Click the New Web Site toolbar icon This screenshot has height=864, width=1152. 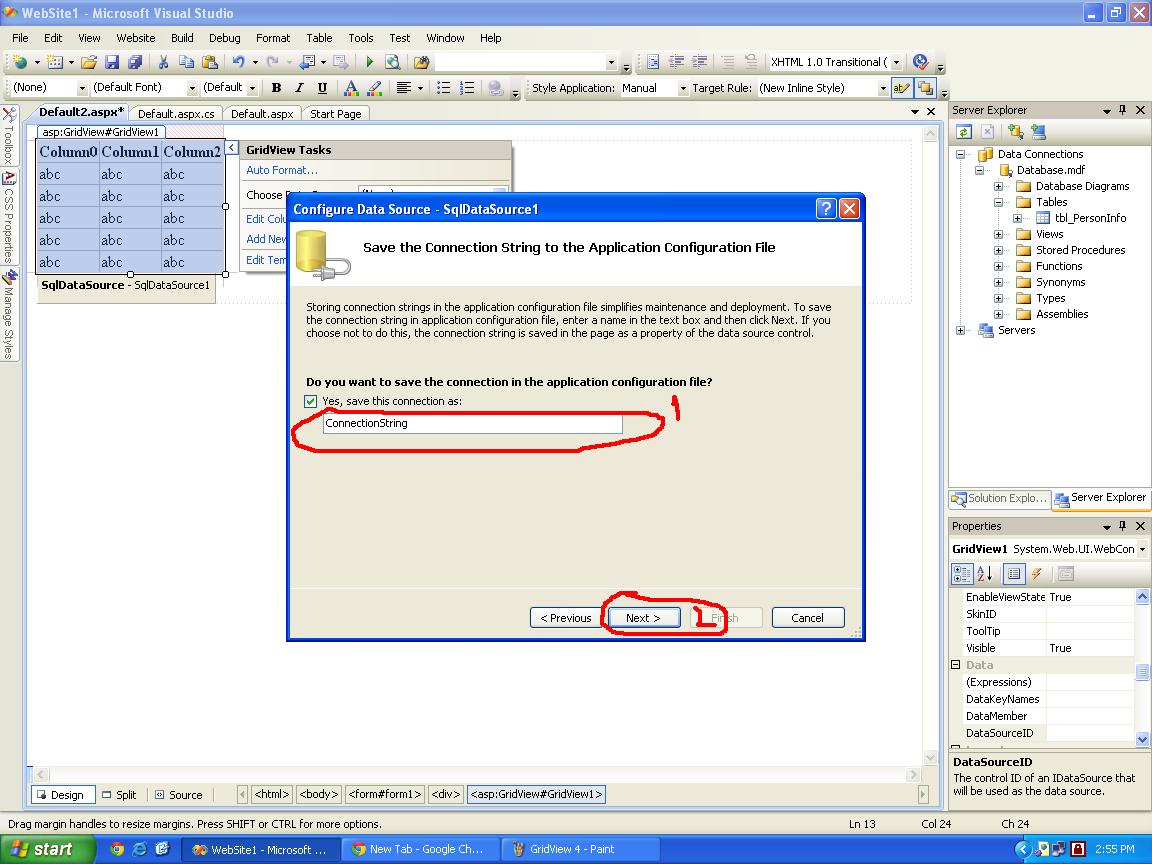tap(20, 62)
